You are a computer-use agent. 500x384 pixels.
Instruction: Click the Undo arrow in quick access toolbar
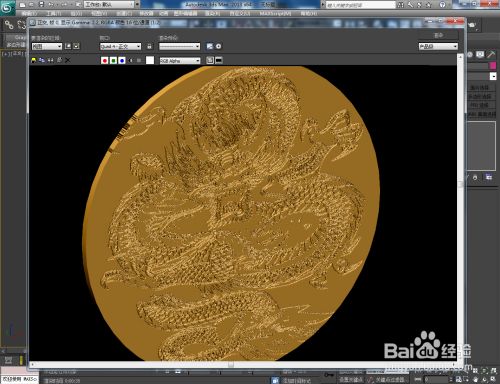click(x=51, y=4)
